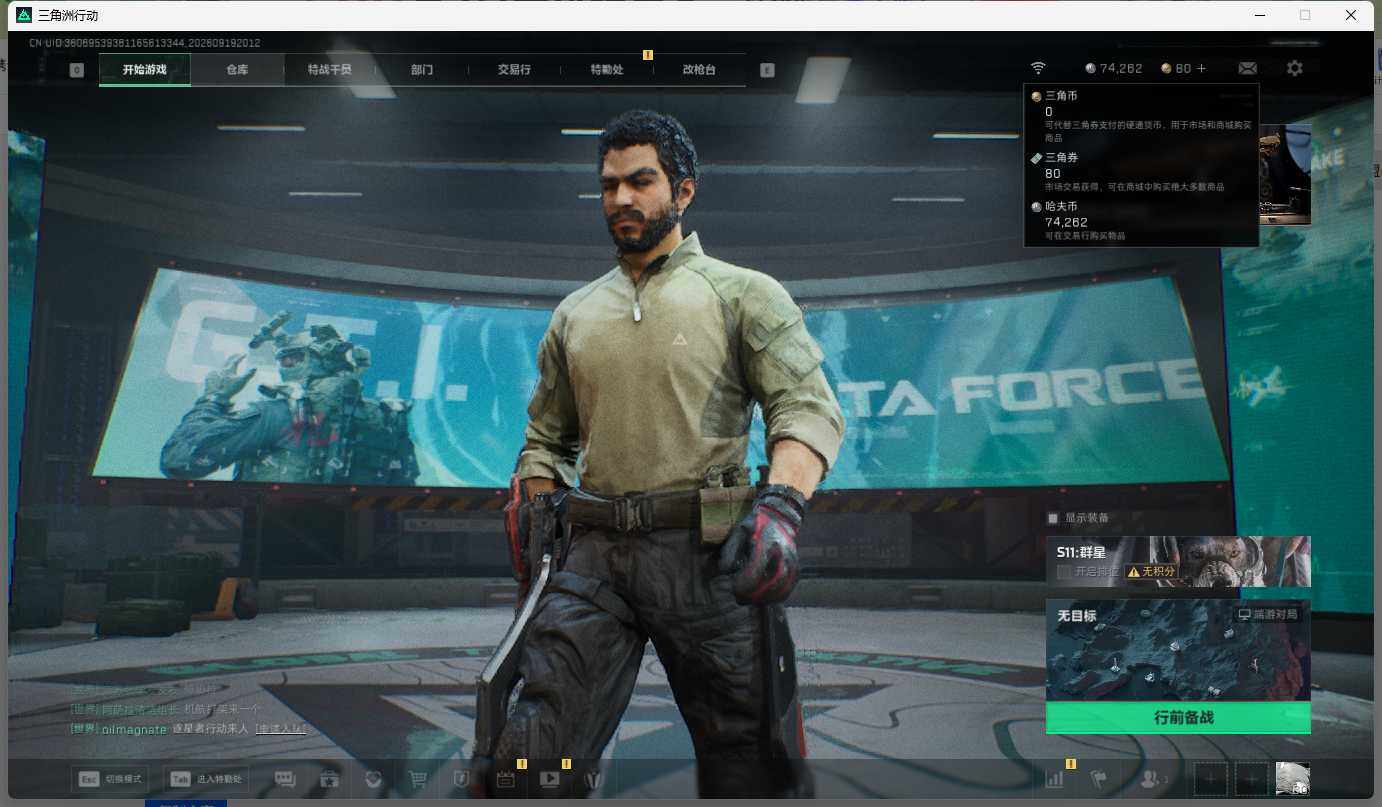Click the Tab 进入特勤处 button
Image resolution: width=1382 pixels, height=807 pixels.
pyautogui.click(x=209, y=779)
